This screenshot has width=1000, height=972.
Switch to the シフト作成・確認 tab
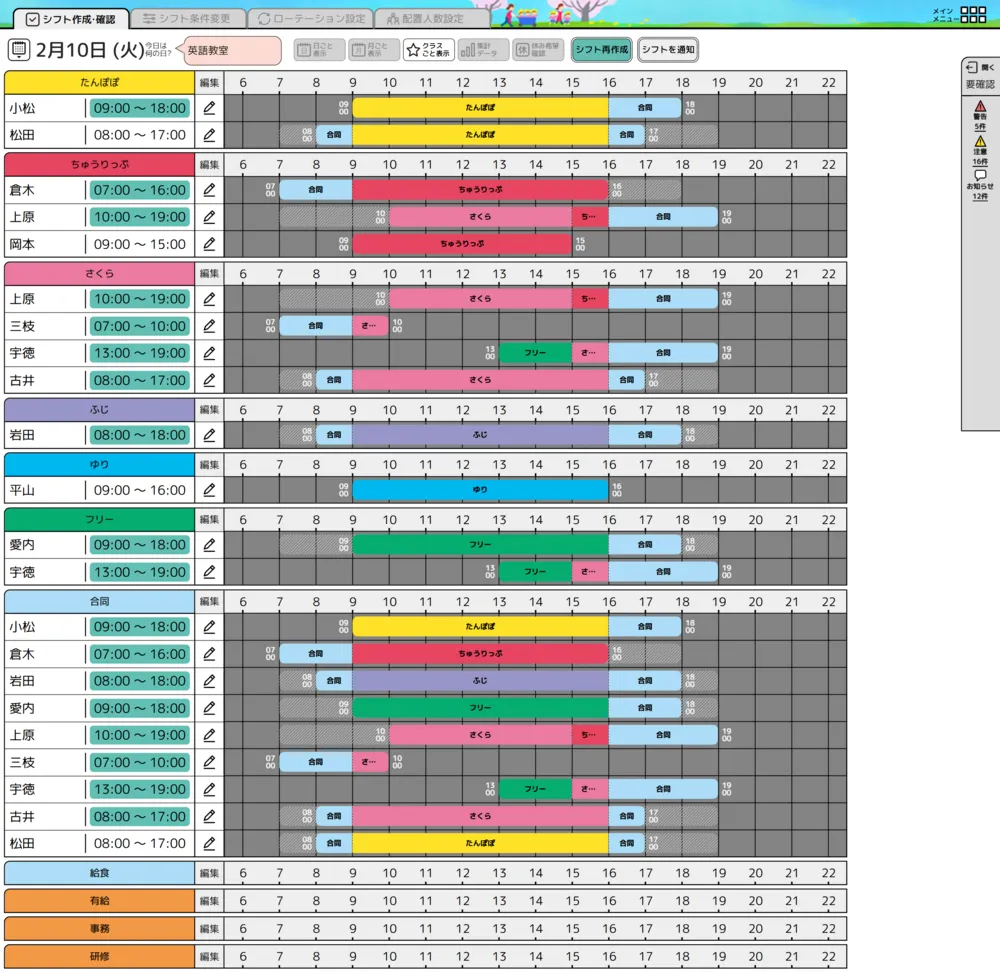pyautogui.click(x=71, y=19)
